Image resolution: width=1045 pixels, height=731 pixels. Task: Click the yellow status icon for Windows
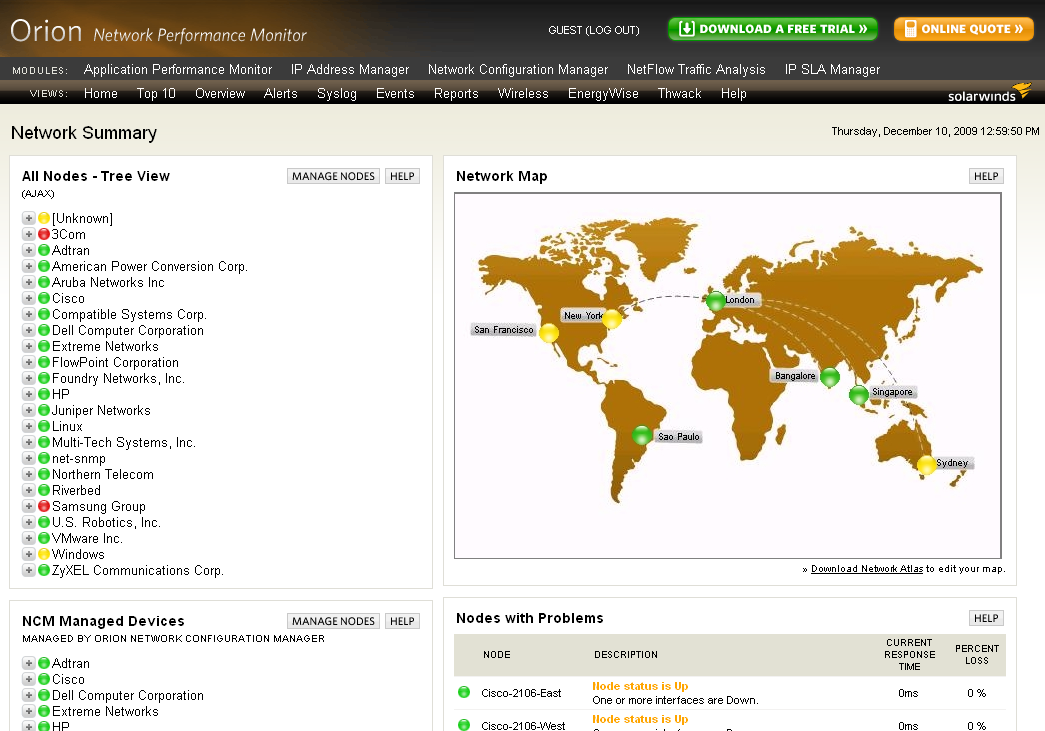click(44, 554)
